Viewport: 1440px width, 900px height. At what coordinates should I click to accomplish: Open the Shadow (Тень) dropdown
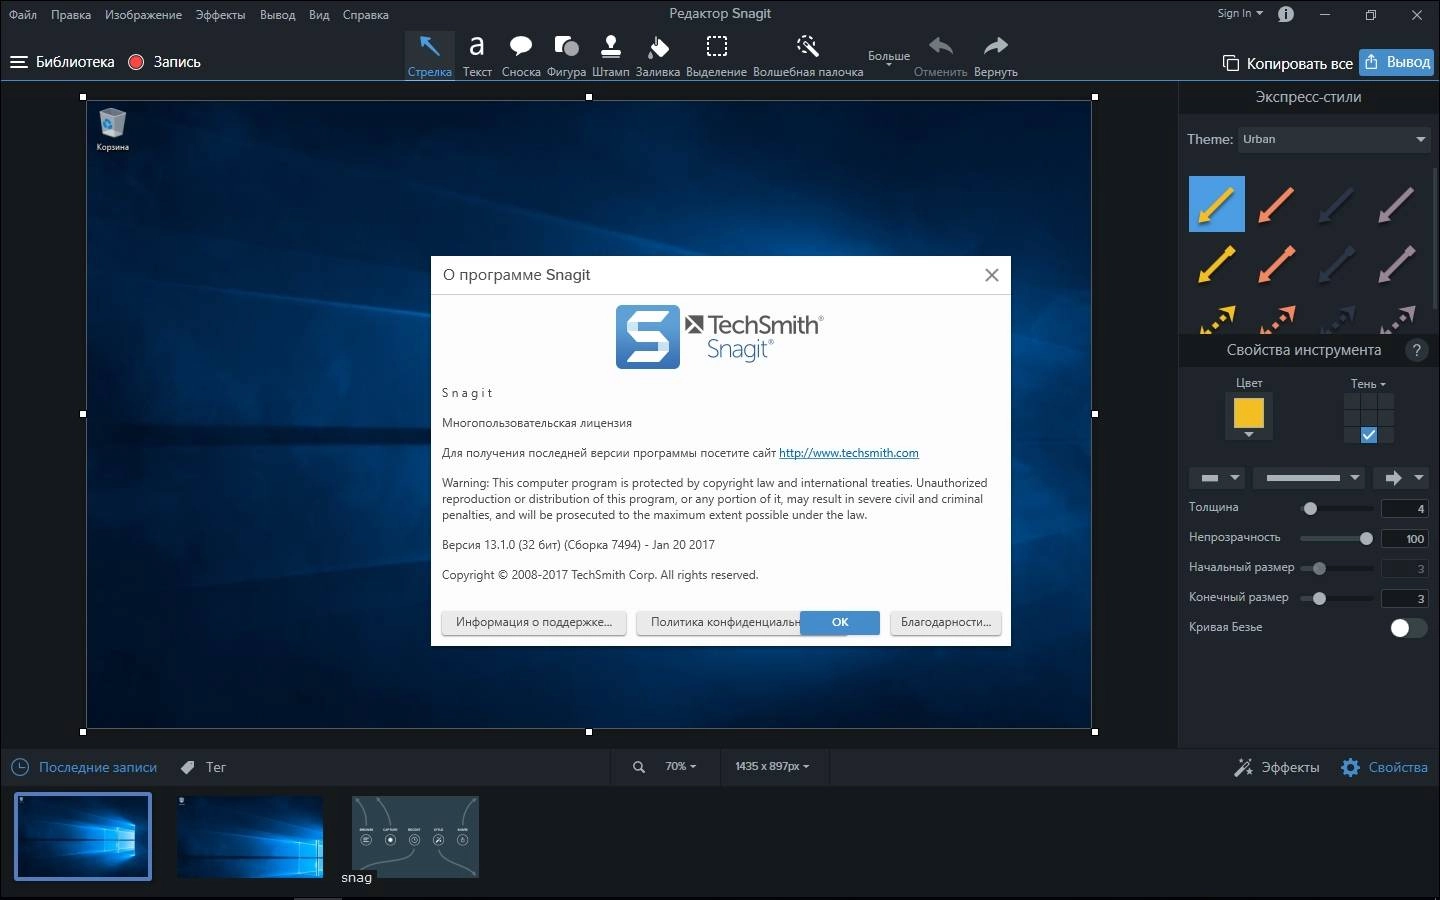1368,384
